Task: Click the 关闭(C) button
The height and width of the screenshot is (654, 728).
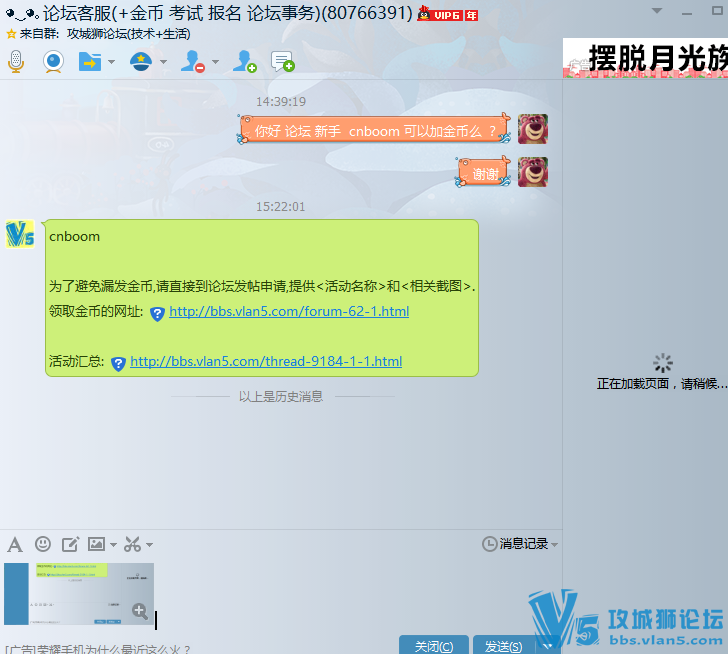Action: [x=434, y=645]
